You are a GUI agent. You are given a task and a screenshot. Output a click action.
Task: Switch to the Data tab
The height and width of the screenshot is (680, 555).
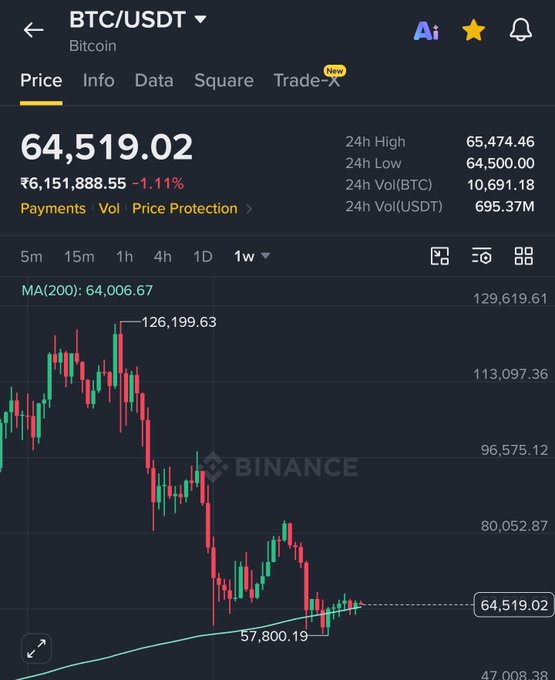154,81
